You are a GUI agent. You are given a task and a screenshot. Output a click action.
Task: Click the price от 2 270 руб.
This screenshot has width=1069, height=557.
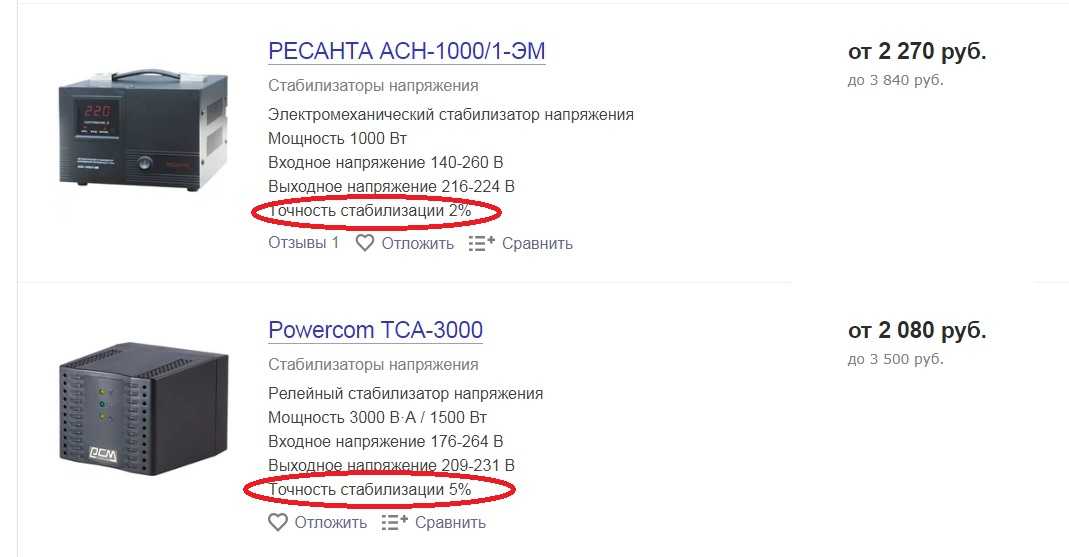[x=917, y=51]
